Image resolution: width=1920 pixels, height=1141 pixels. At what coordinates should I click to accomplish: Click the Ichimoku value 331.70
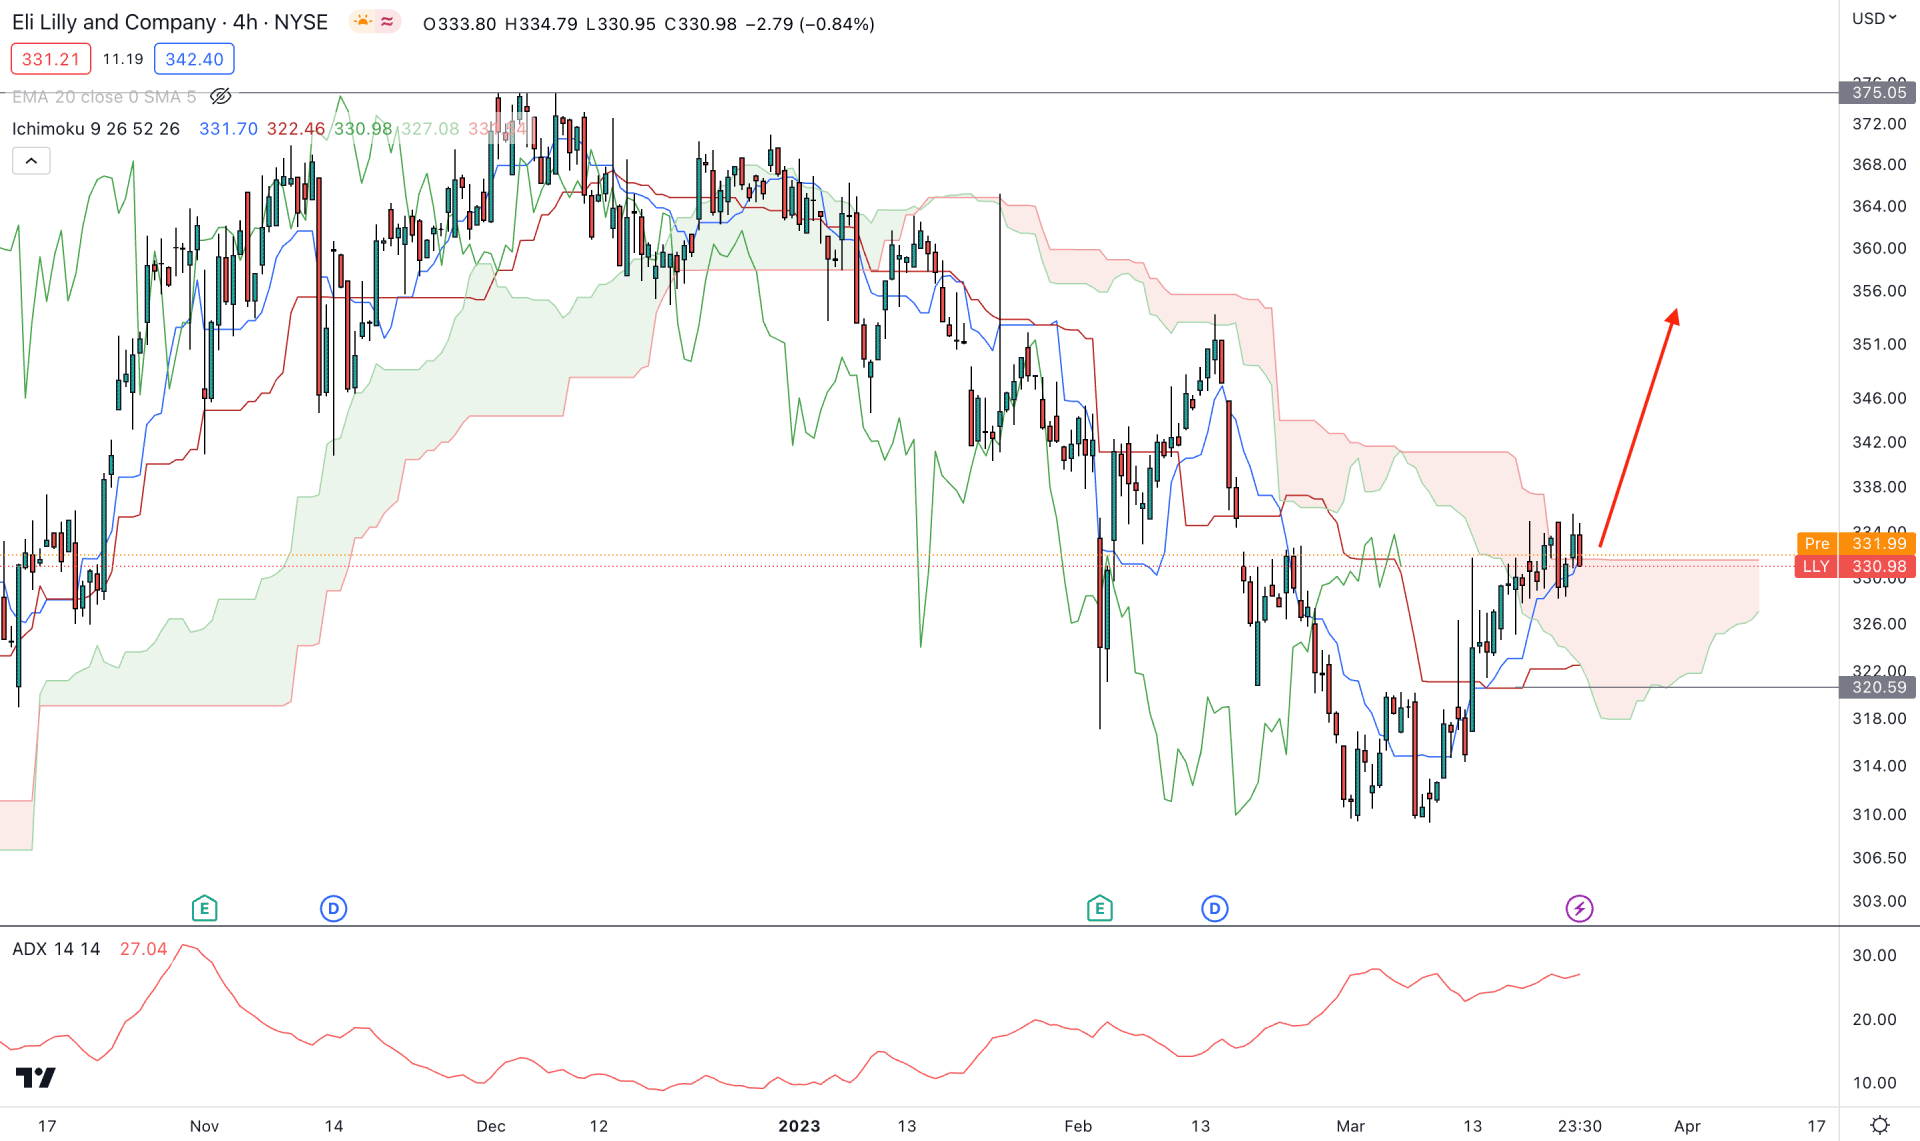[x=228, y=129]
